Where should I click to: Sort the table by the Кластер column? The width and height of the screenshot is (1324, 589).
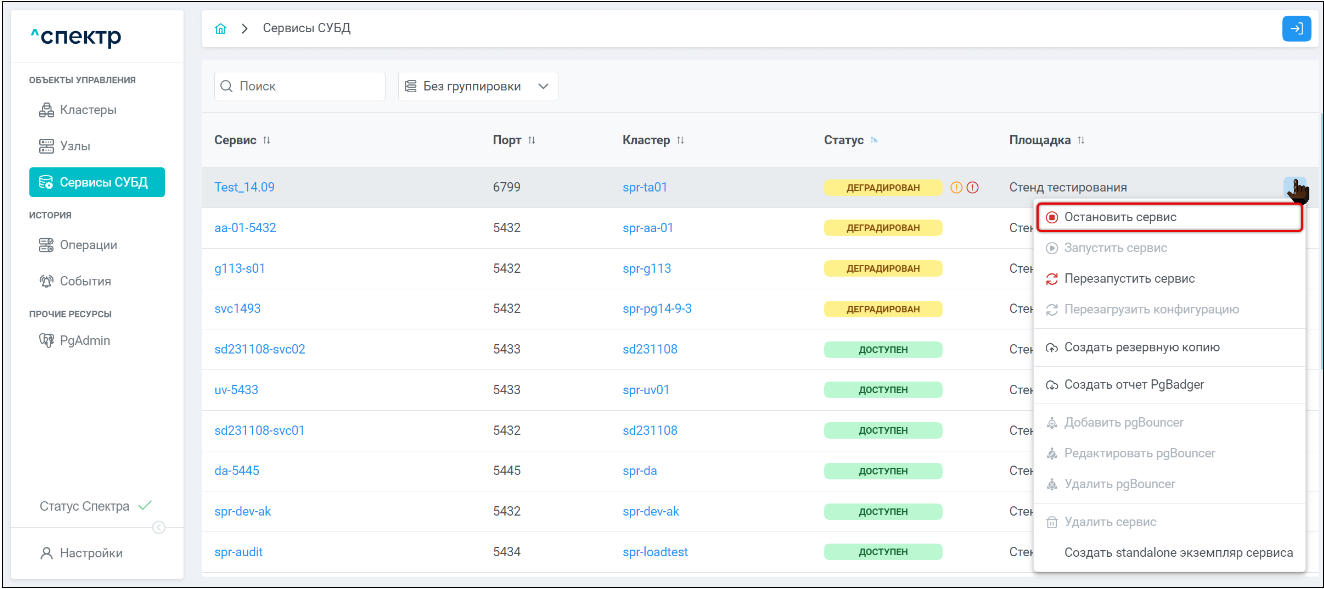(x=680, y=141)
